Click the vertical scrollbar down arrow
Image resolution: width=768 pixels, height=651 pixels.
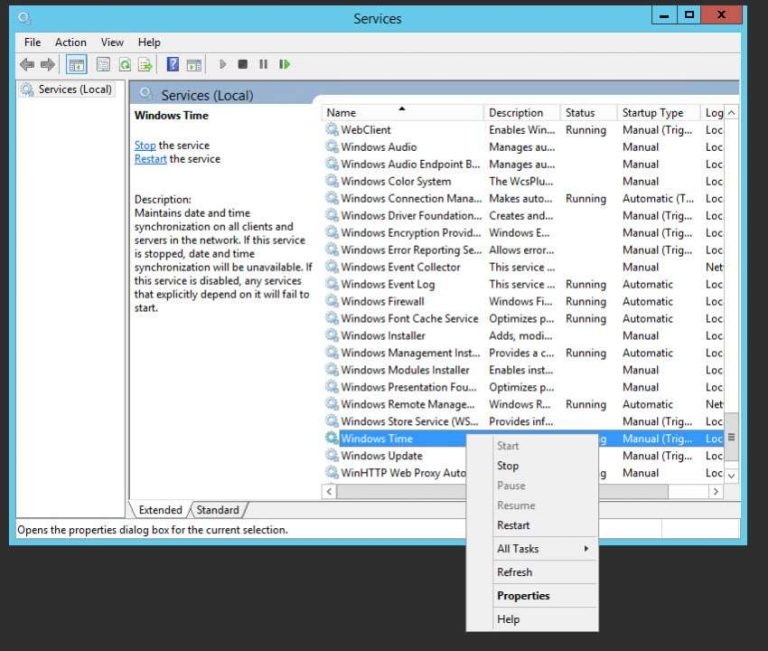(x=731, y=475)
